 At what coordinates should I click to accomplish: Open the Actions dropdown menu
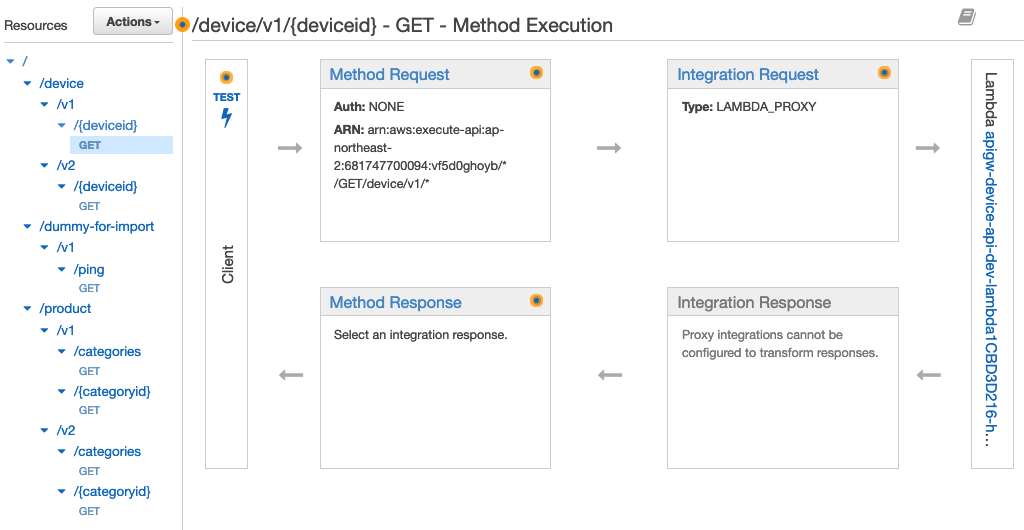coord(133,21)
